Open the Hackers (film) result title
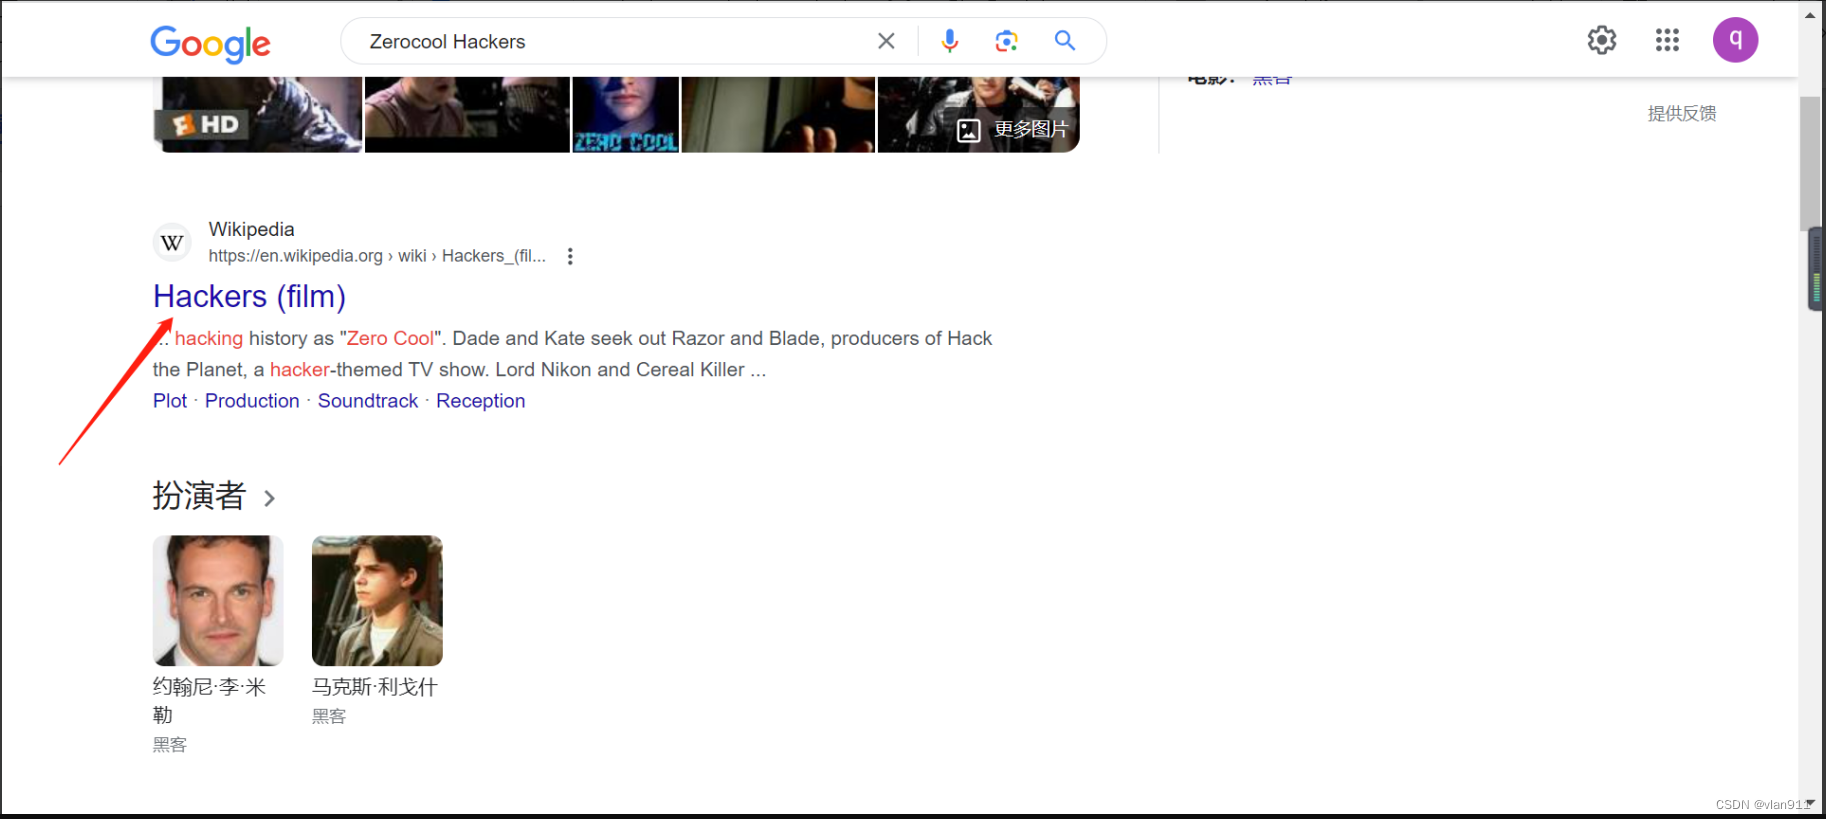This screenshot has height=819, width=1826. 249,296
